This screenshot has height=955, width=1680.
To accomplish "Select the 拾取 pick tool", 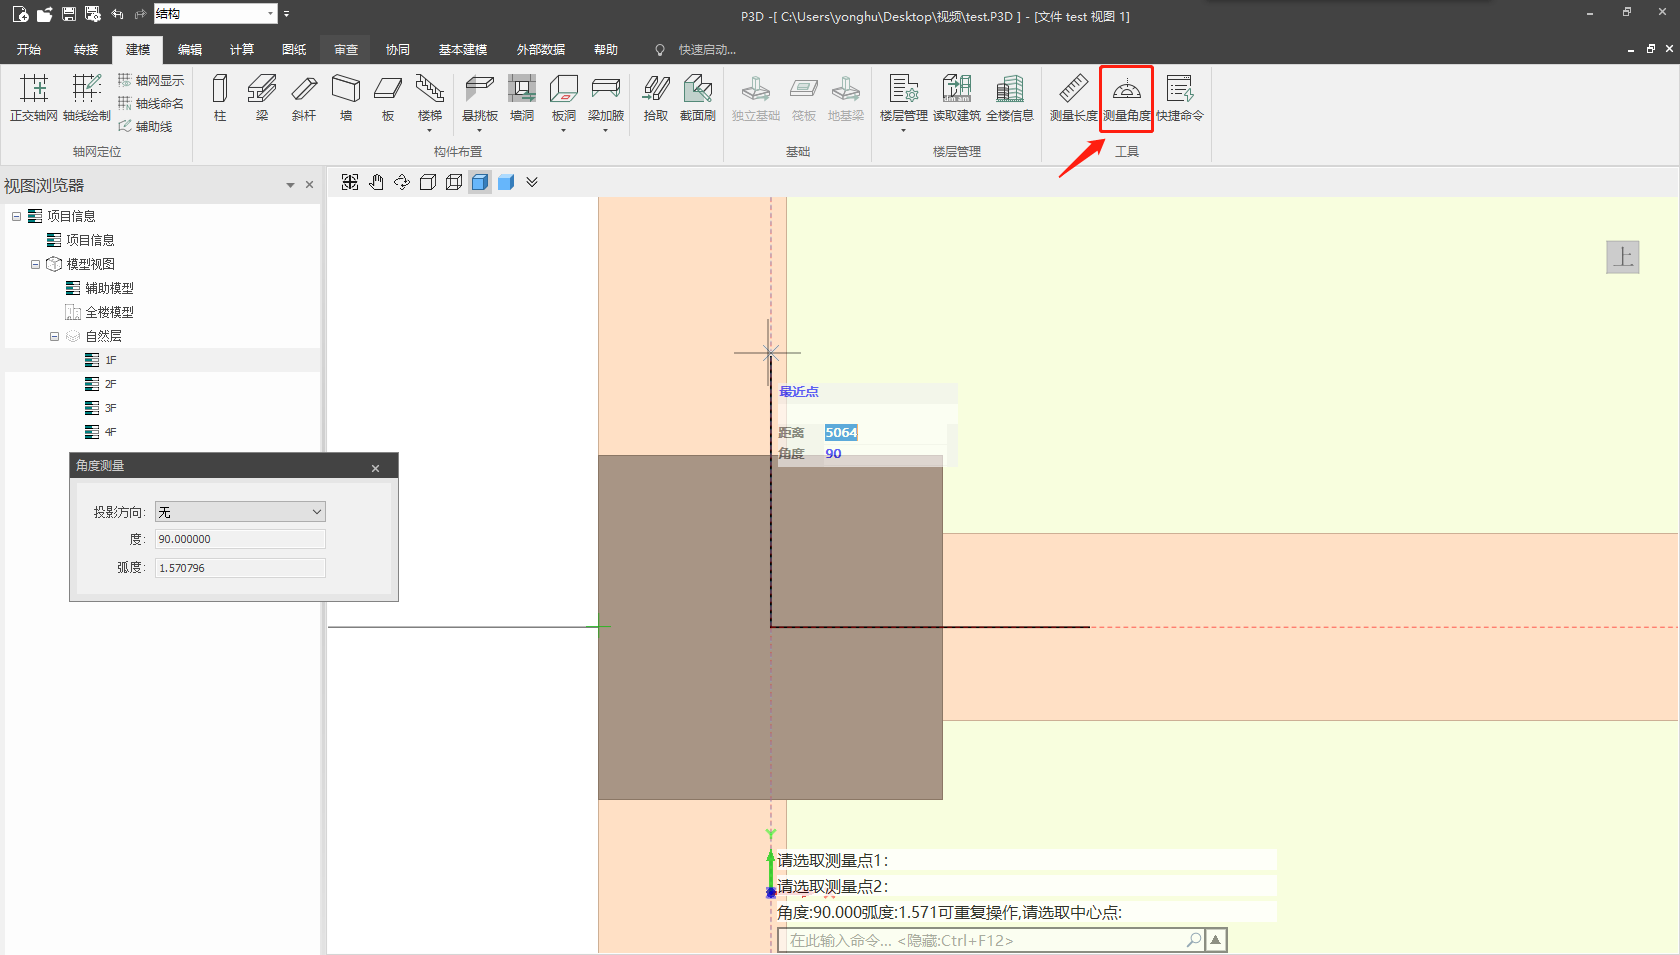I will [x=656, y=97].
